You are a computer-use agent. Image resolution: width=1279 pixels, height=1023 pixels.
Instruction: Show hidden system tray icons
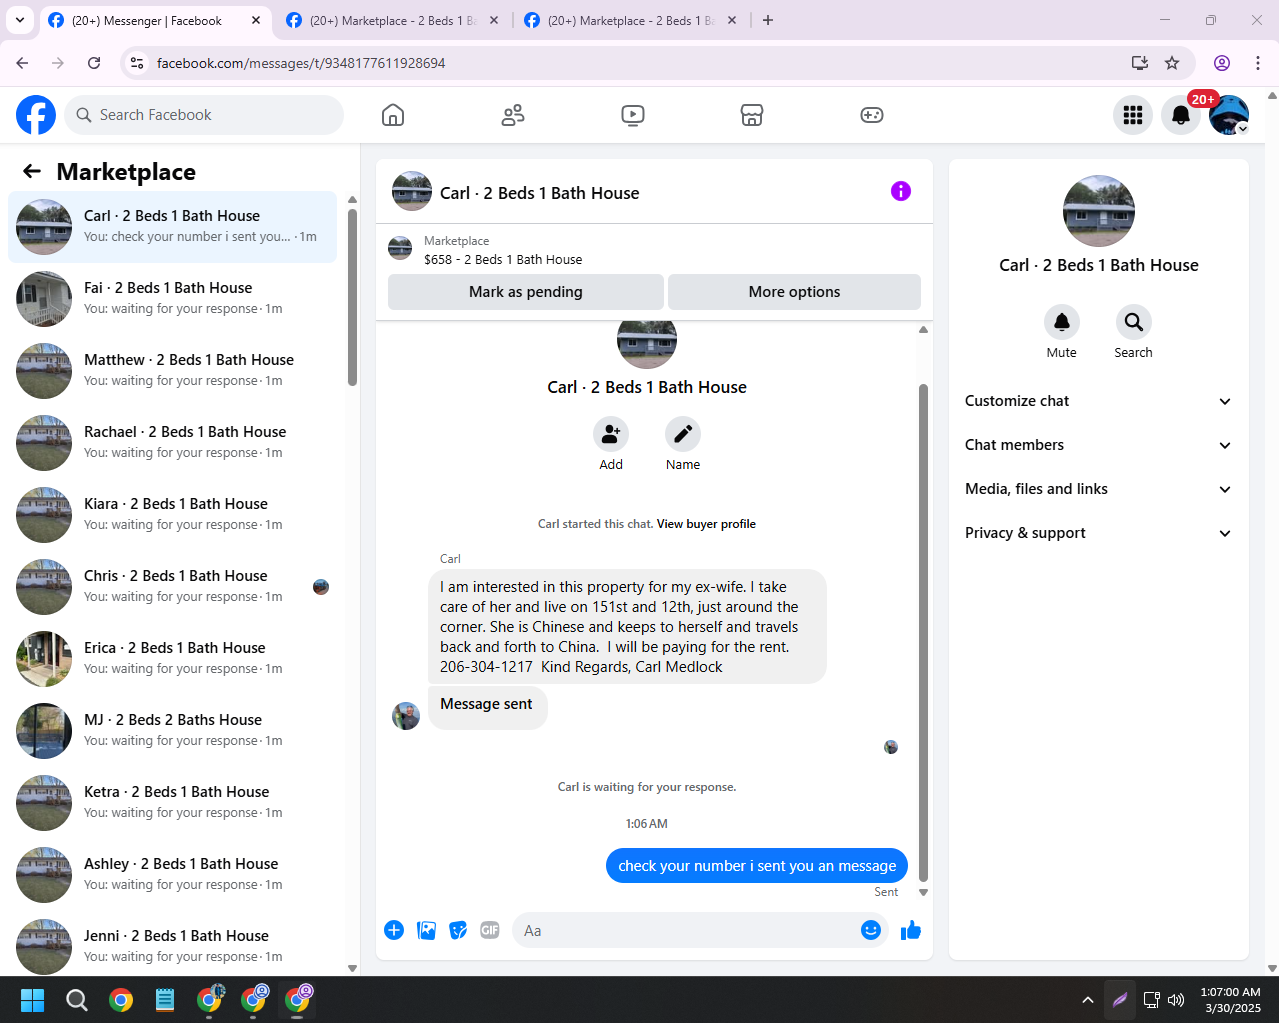pos(1088,1000)
